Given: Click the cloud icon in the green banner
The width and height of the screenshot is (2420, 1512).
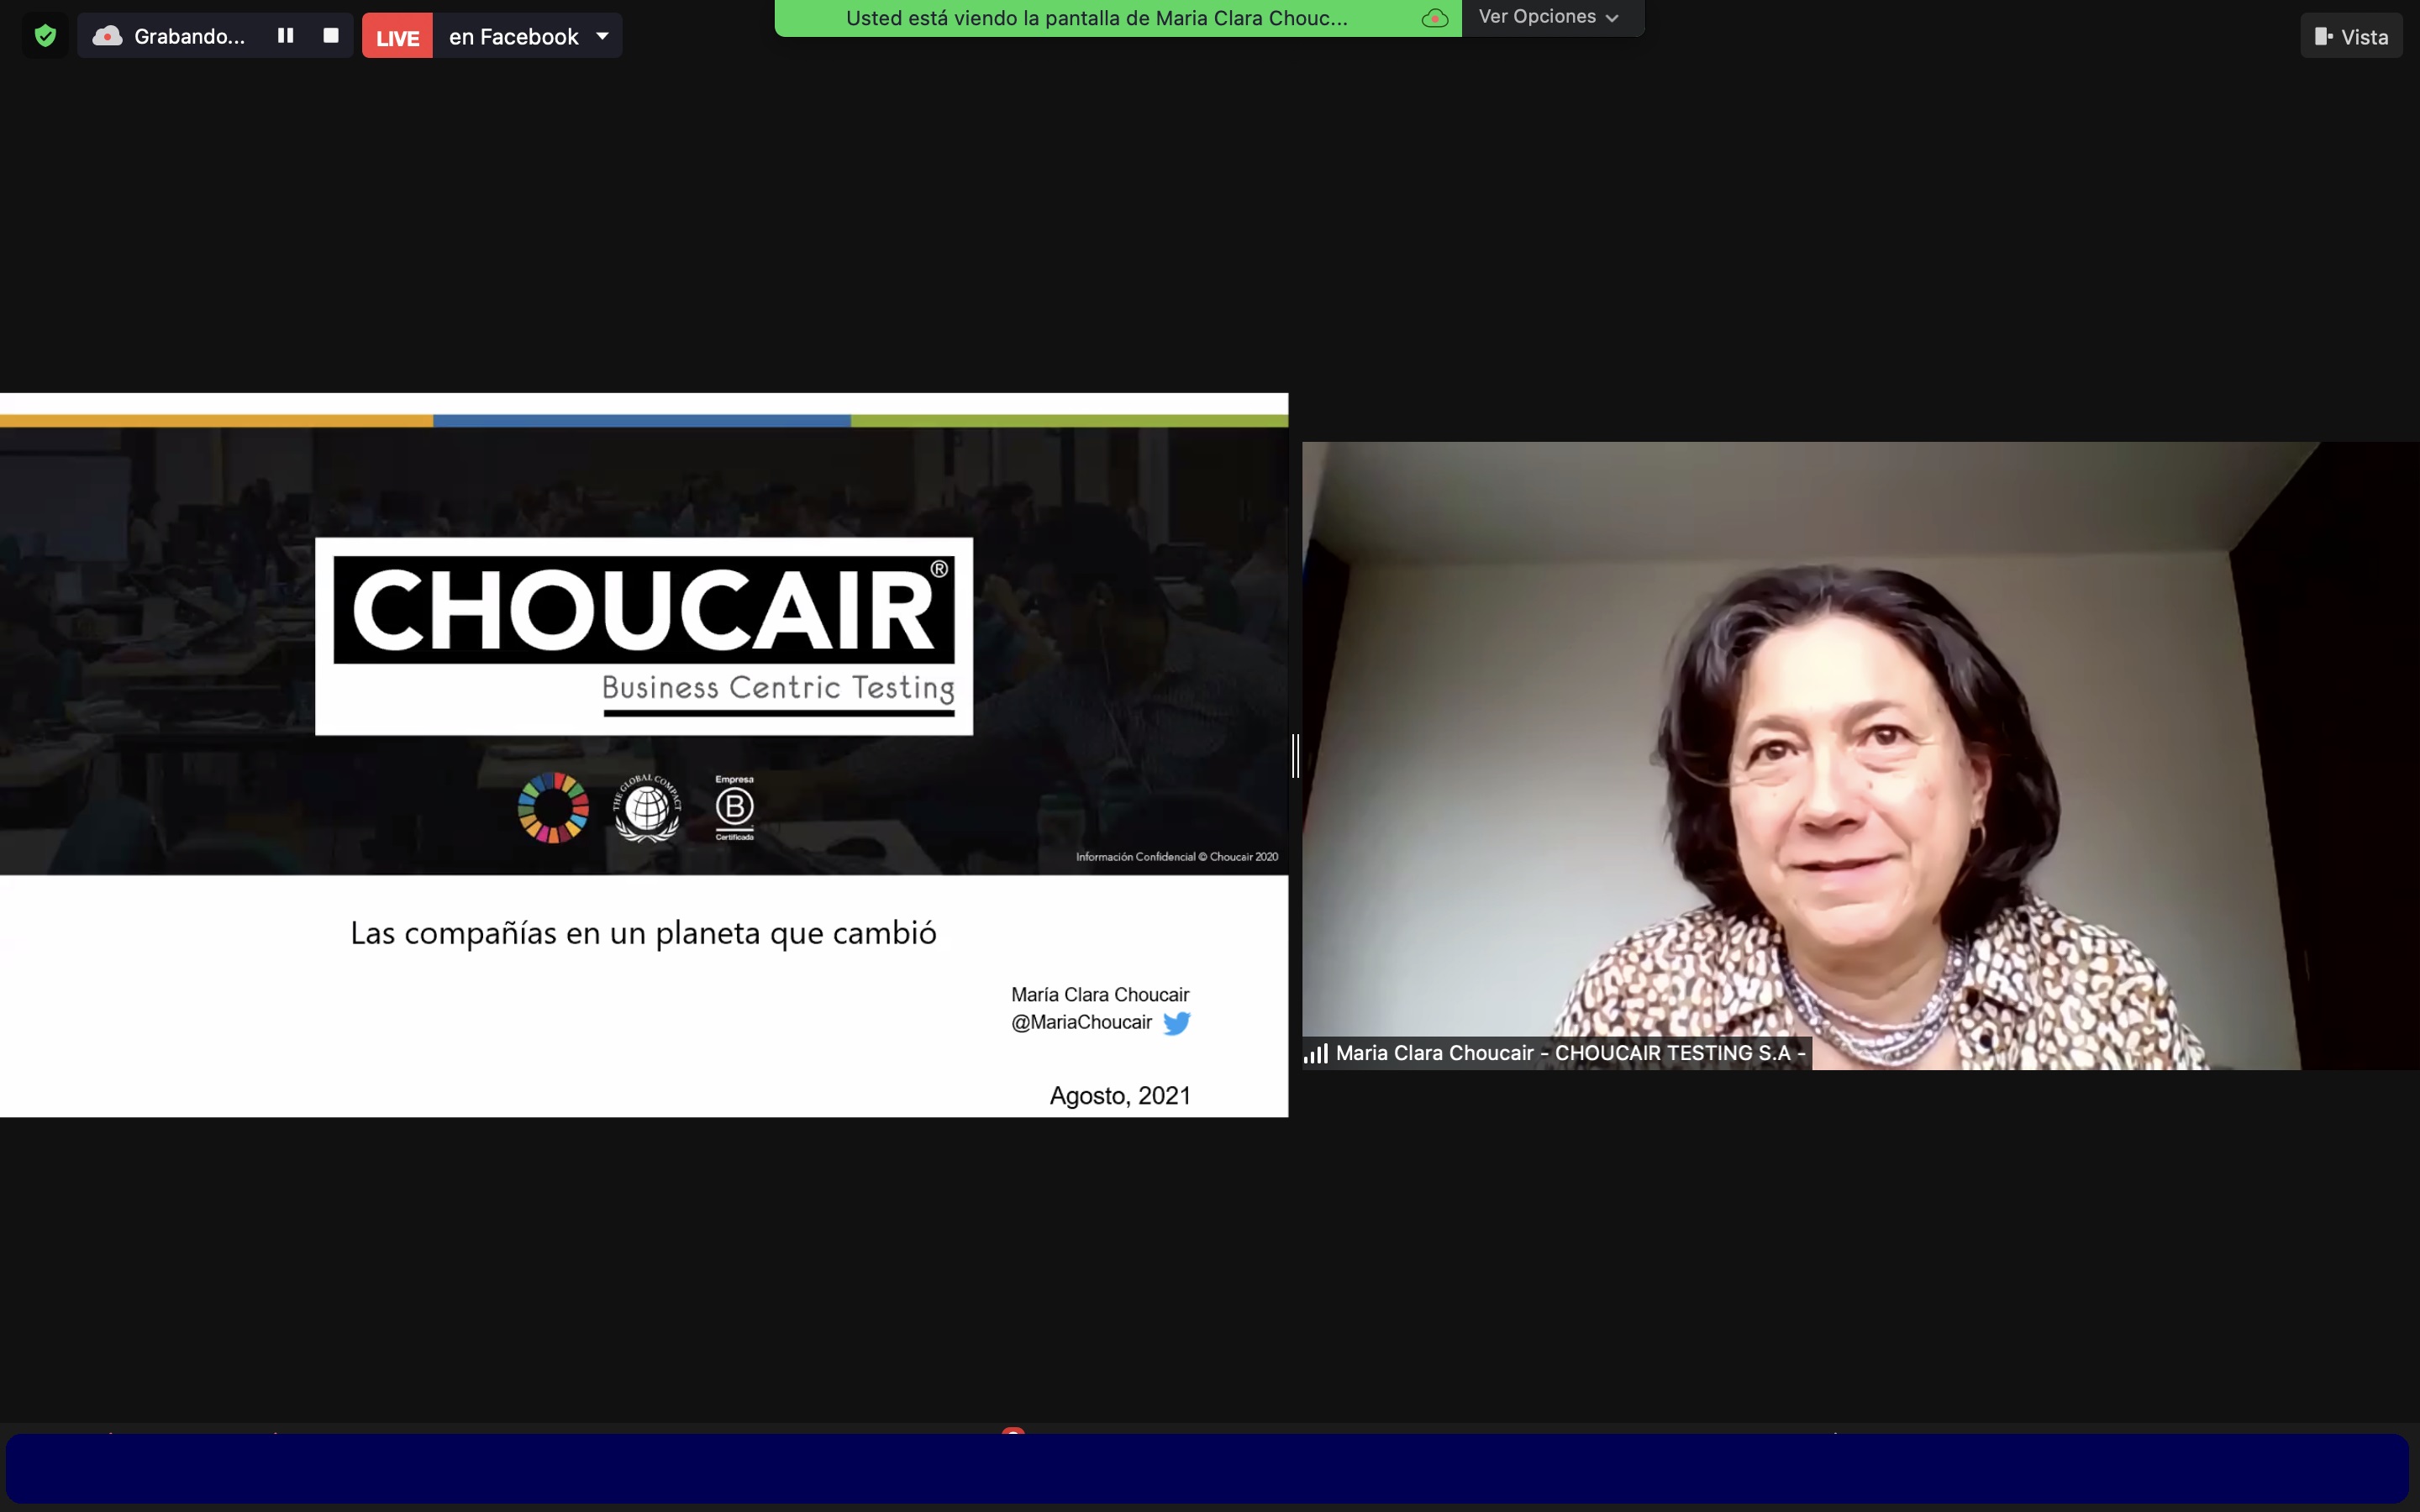Looking at the screenshot, I should click(1435, 18).
